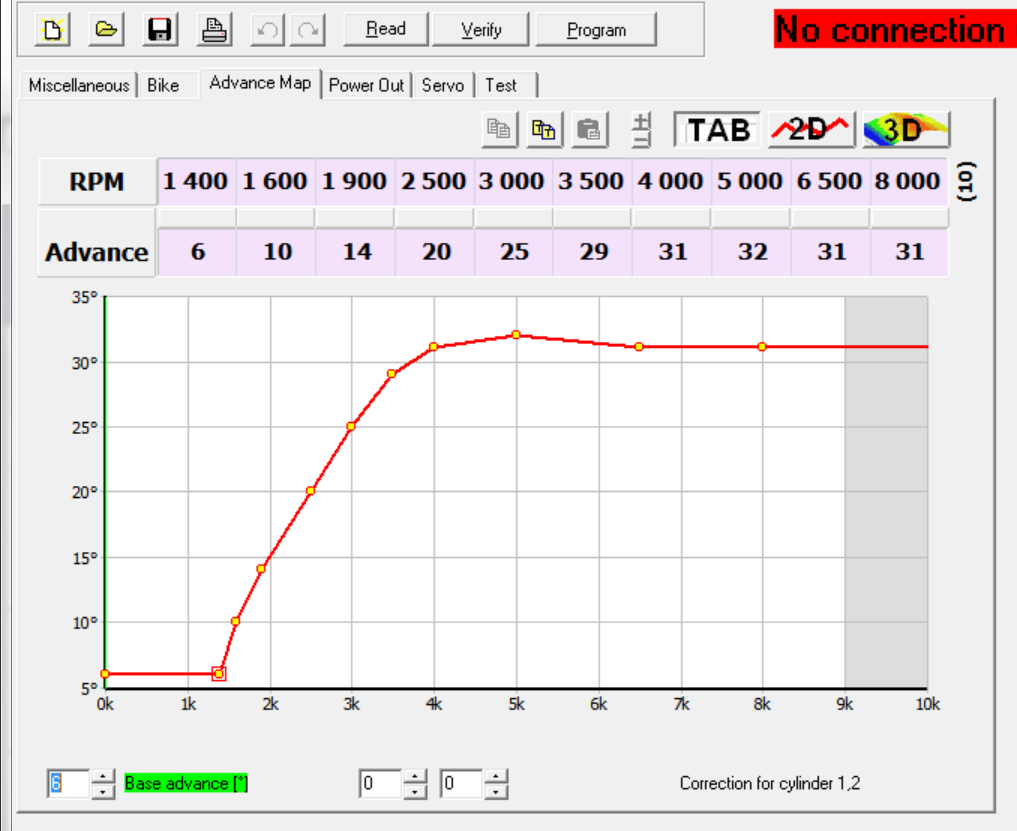Image resolution: width=1017 pixels, height=831 pixels.
Task: Focus the second cylinder correction field
Action: pos(461,784)
